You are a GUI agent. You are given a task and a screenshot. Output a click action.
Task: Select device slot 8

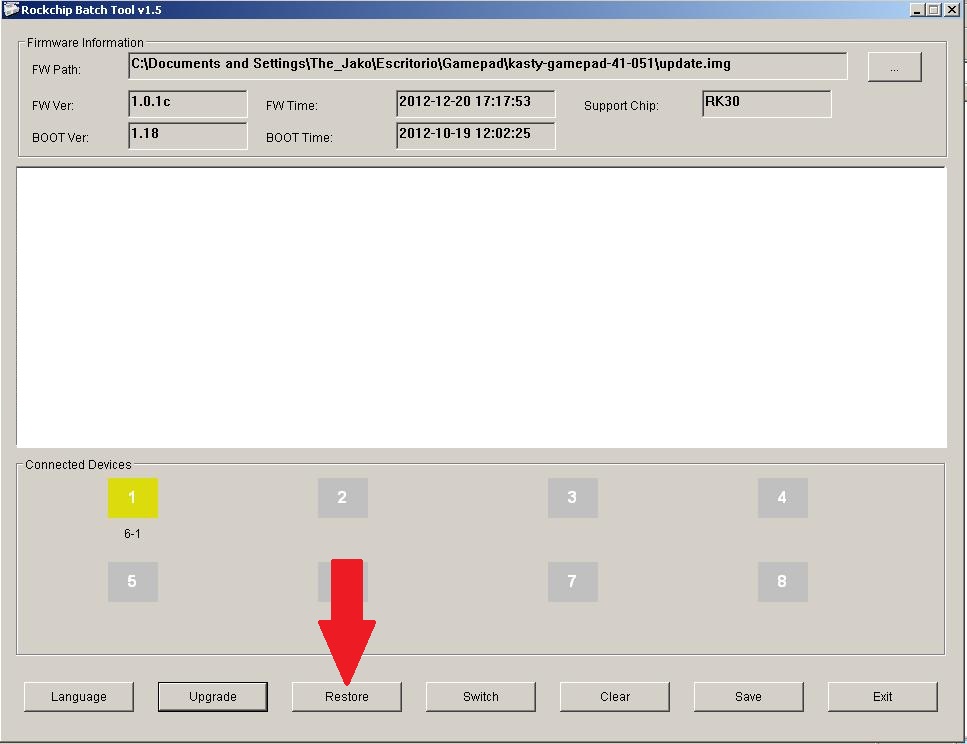click(x=783, y=581)
